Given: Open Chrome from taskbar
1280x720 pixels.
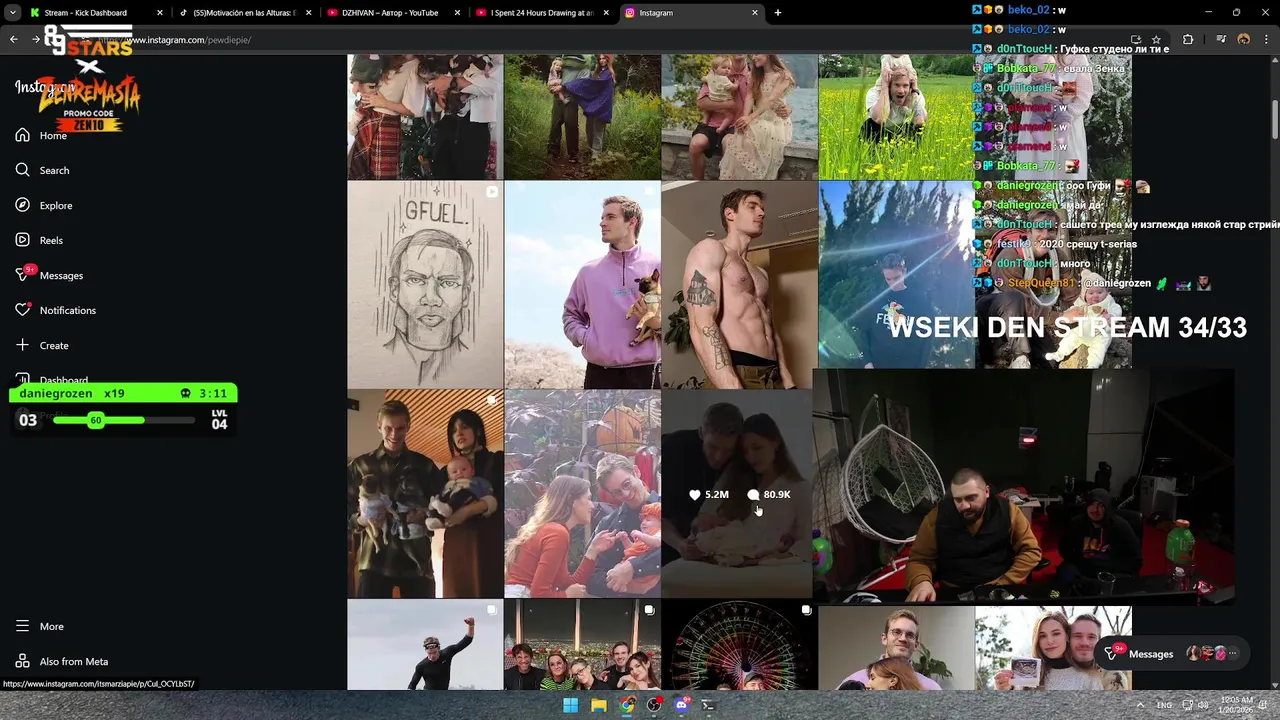Looking at the screenshot, I should tap(626, 705).
